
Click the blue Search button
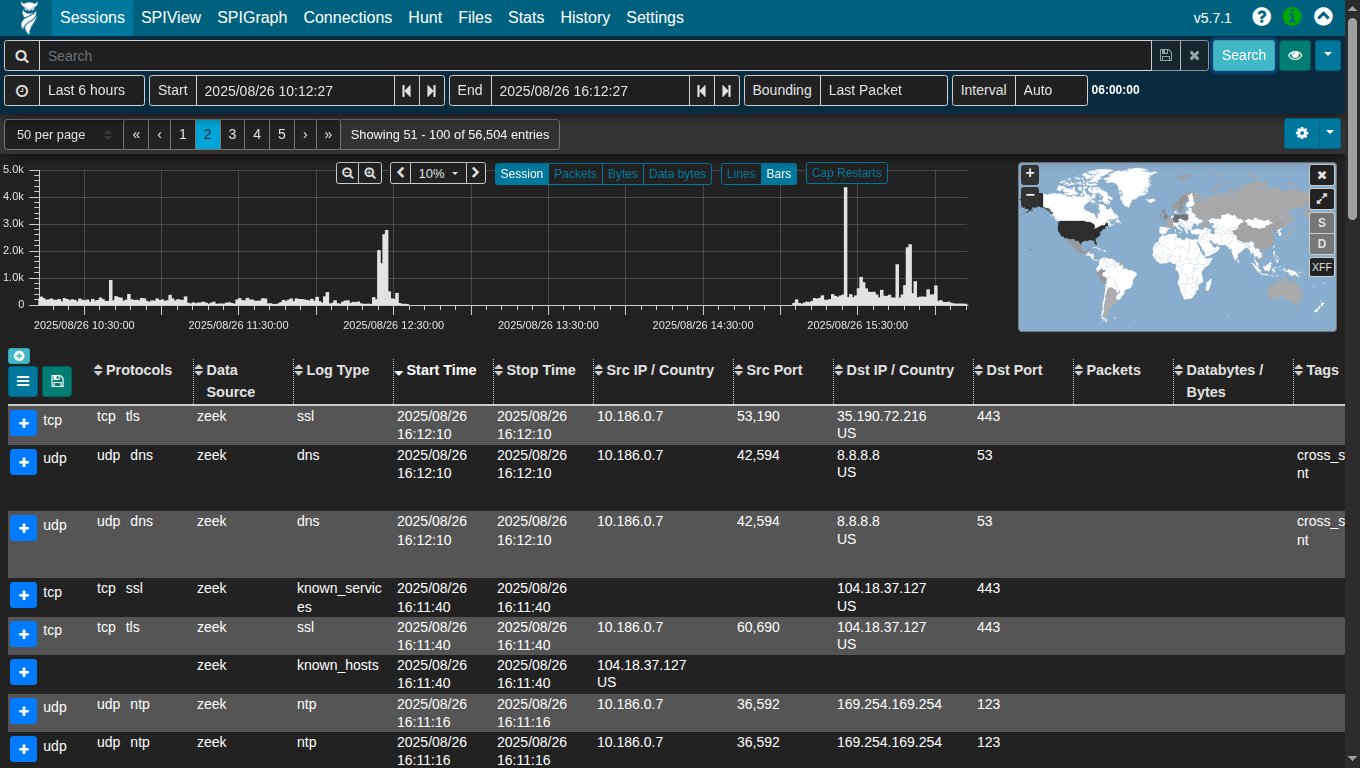tap(1243, 56)
